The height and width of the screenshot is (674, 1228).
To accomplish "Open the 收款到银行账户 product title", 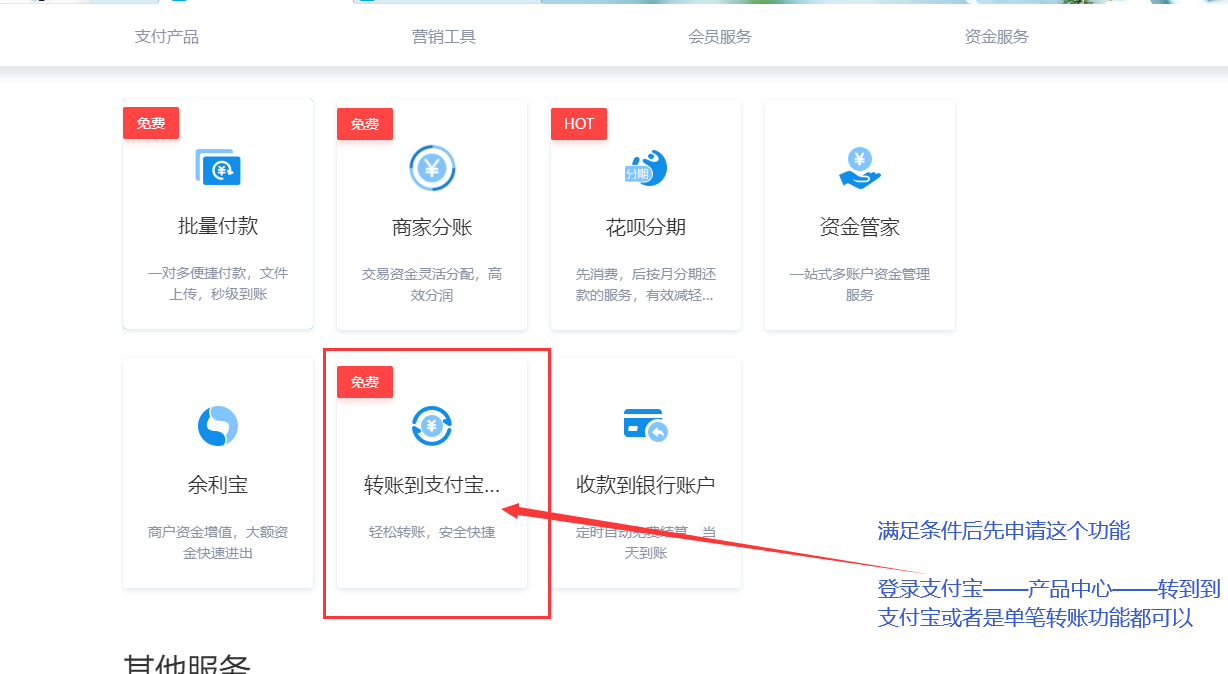I will click(646, 485).
